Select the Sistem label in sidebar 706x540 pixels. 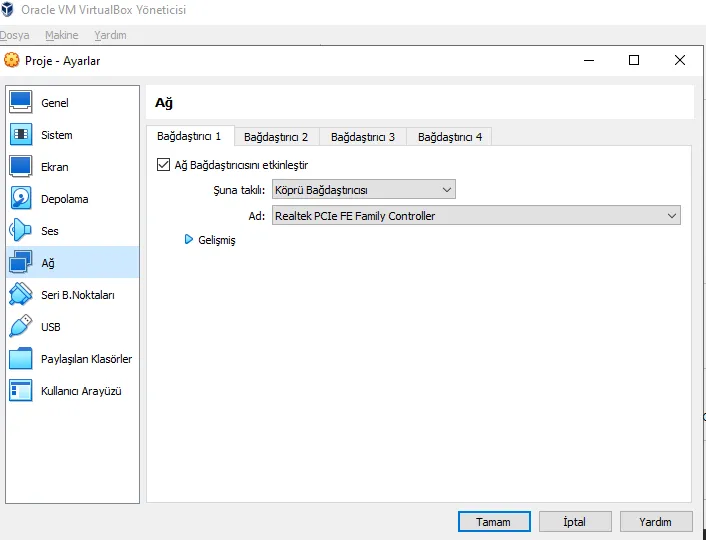(x=57, y=135)
